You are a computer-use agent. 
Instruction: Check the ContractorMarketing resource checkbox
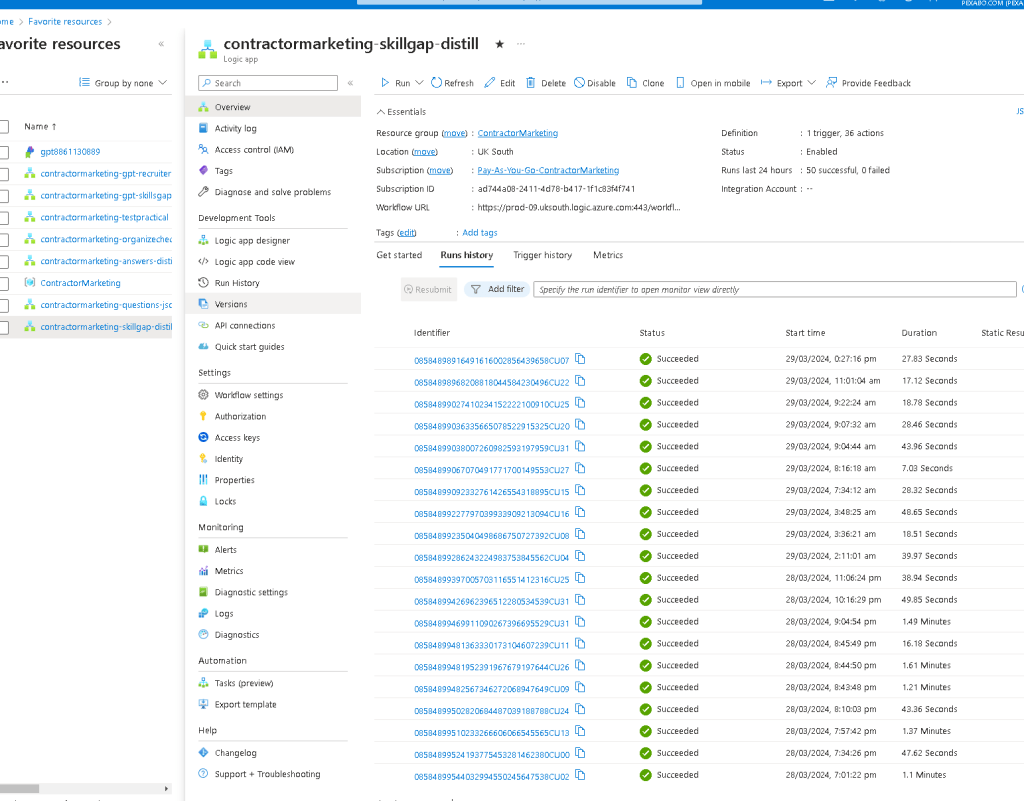coord(3,283)
